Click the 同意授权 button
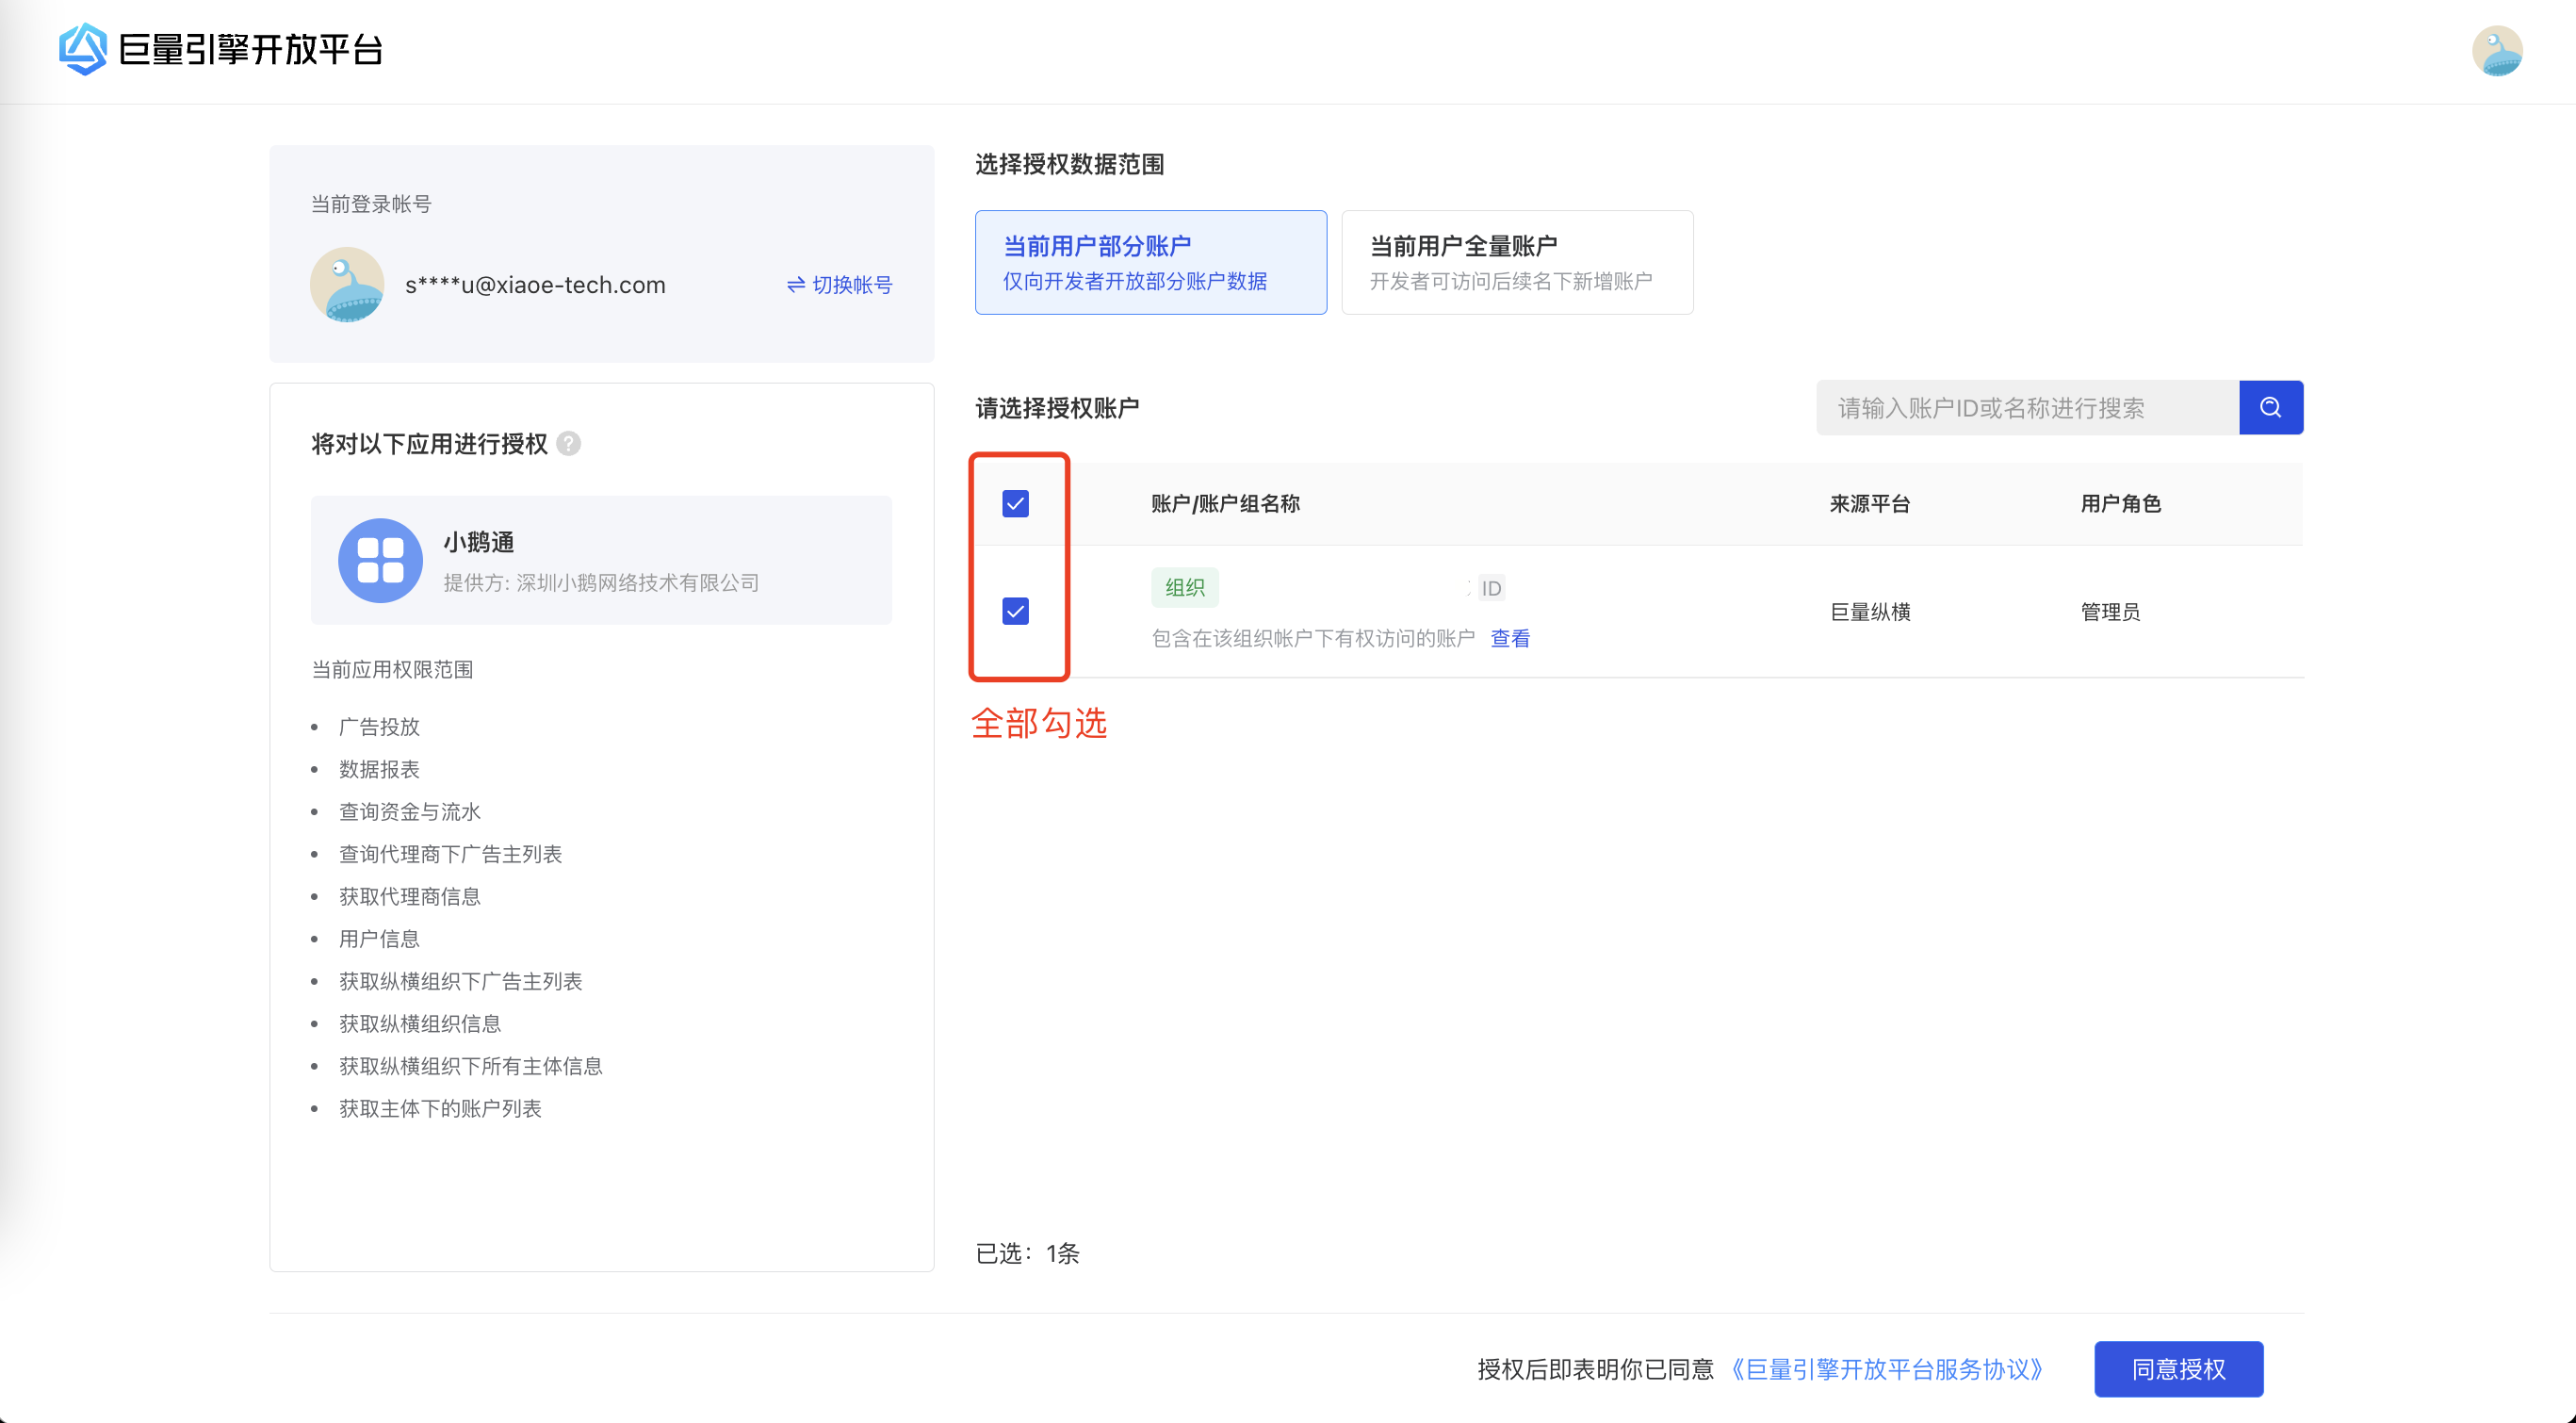Viewport: 2576px width, 1423px height. point(2179,1369)
